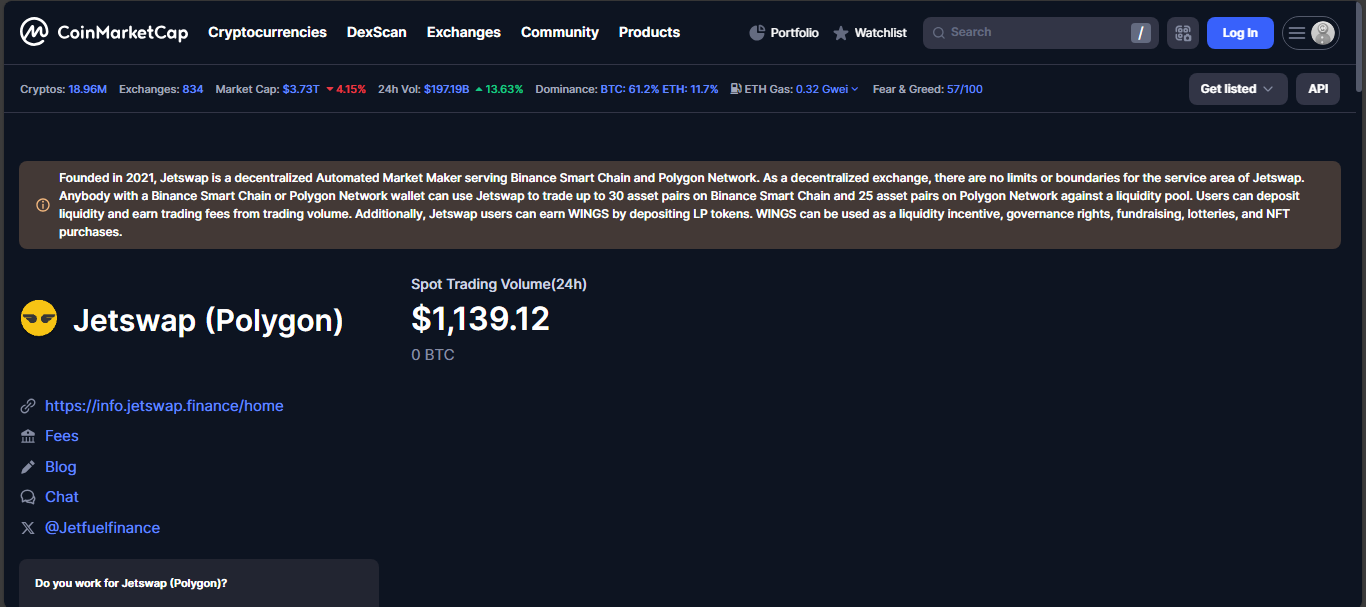Click the chain link icon beside the website URL

[x=28, y=406]
